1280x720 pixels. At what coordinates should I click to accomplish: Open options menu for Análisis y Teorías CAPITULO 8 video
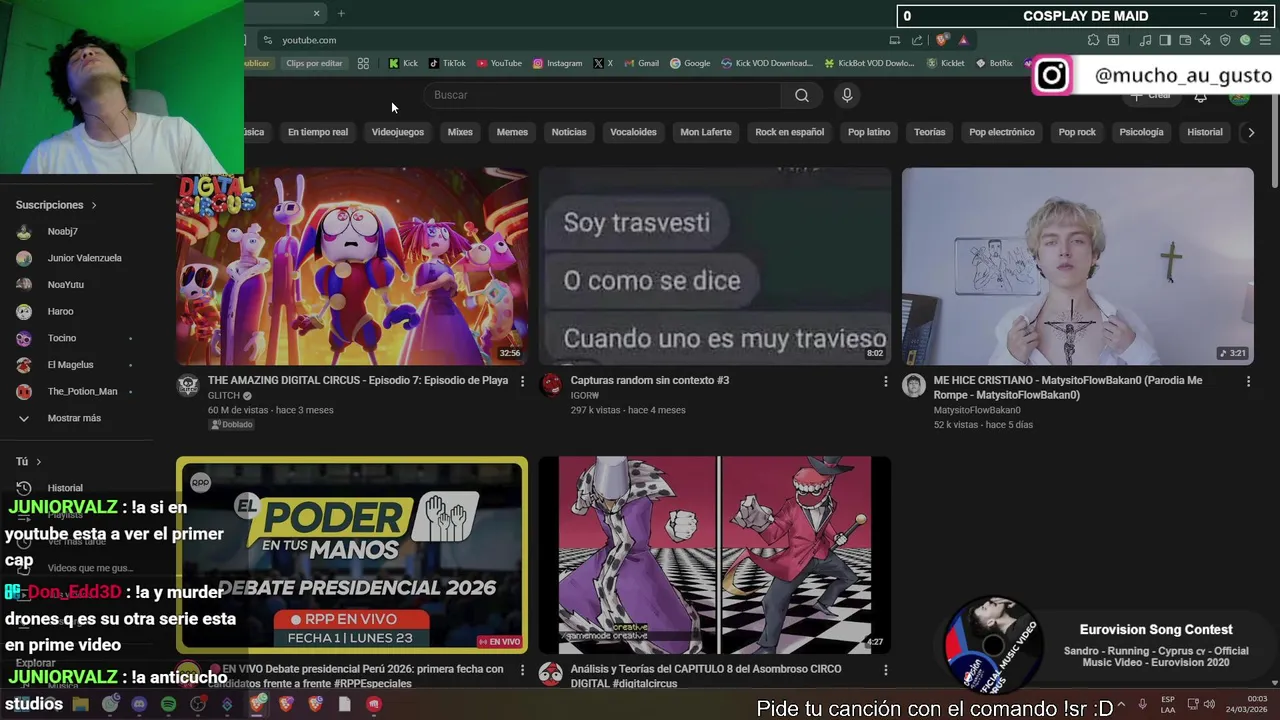click(885, 669)
